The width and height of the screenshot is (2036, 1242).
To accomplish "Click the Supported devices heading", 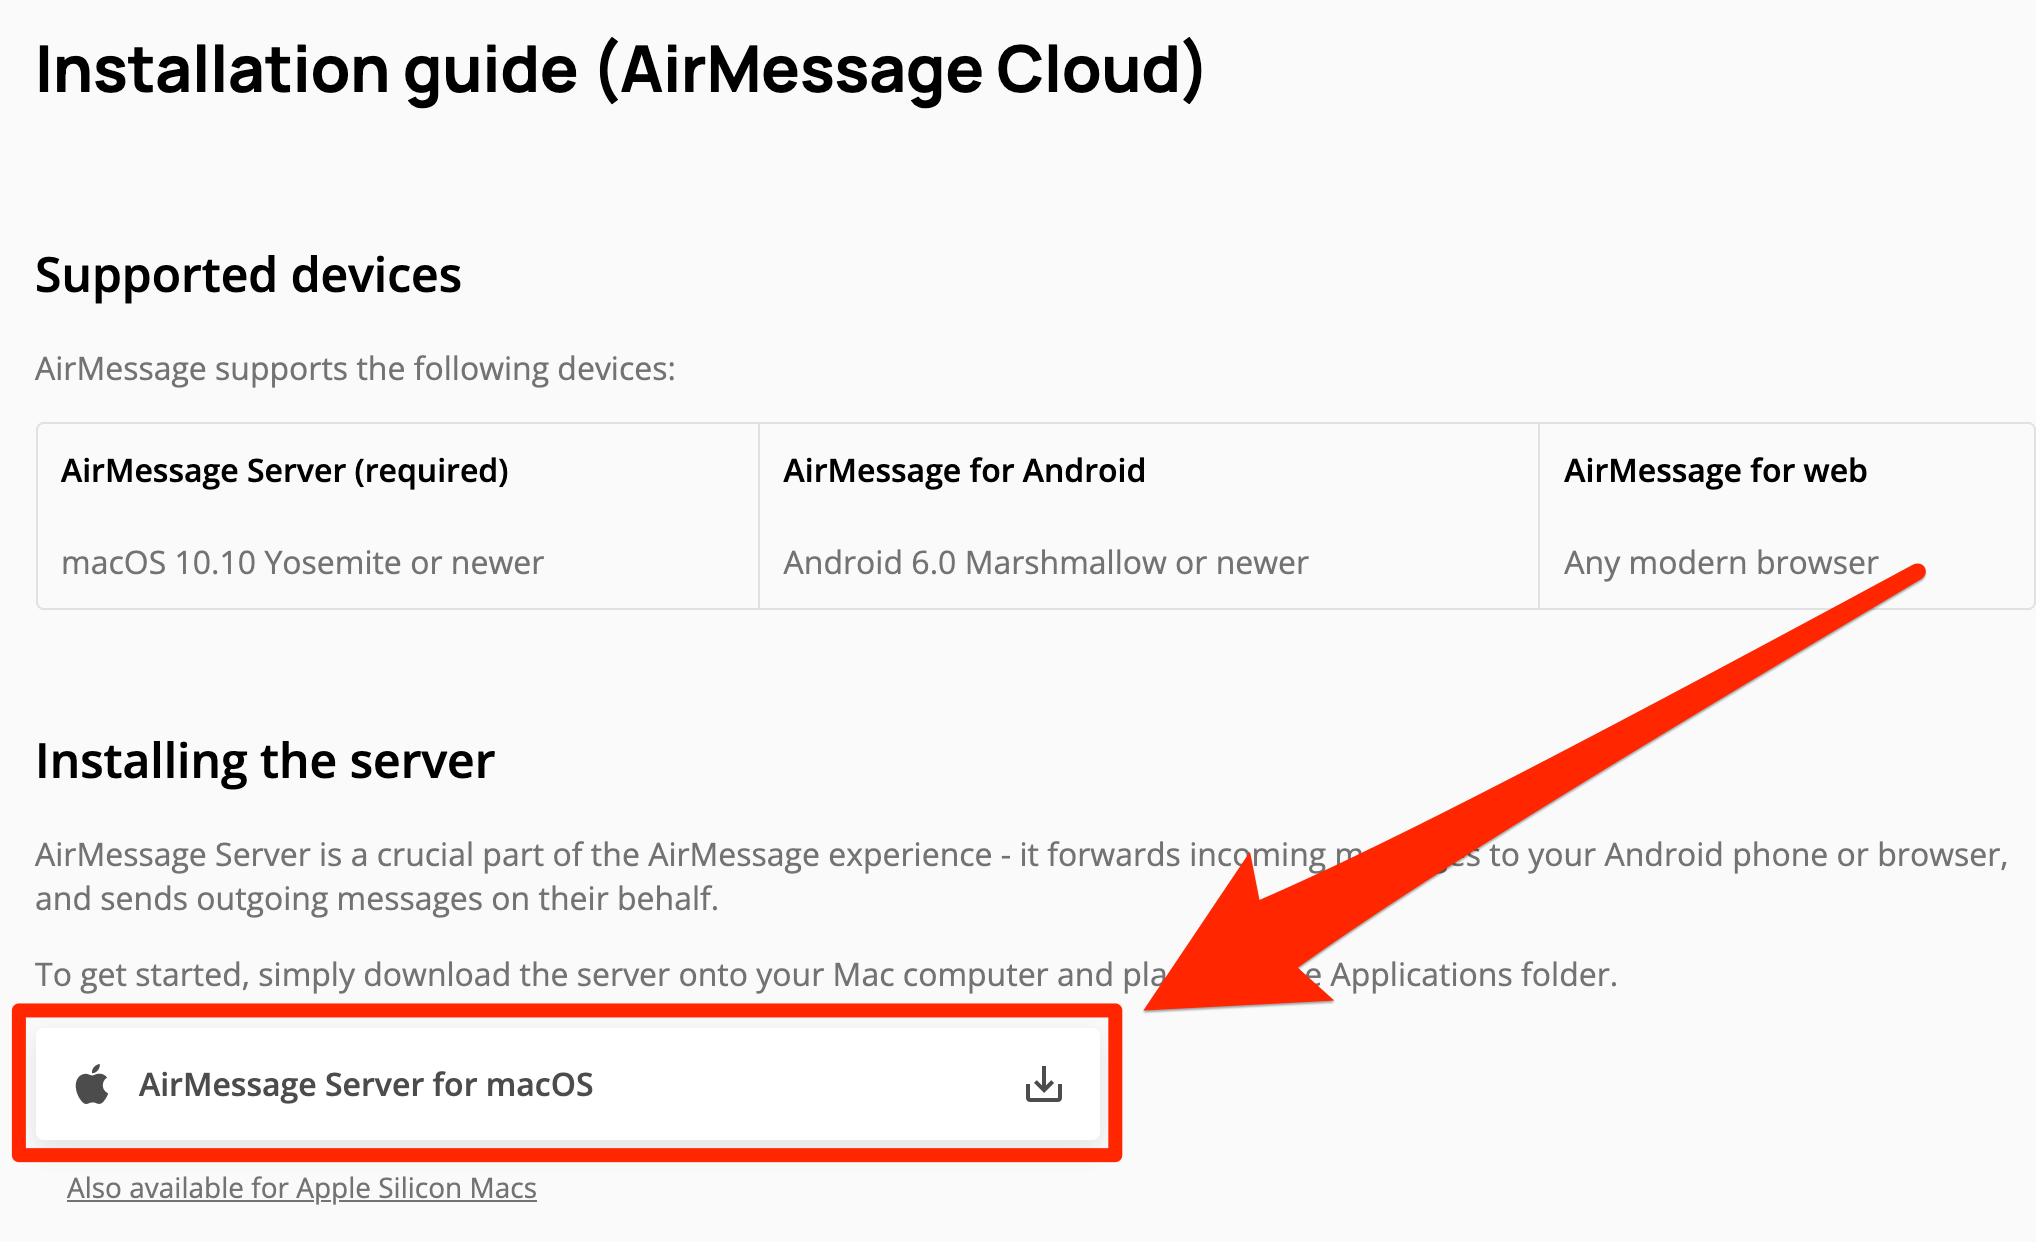I will click(x=248, y=275).
